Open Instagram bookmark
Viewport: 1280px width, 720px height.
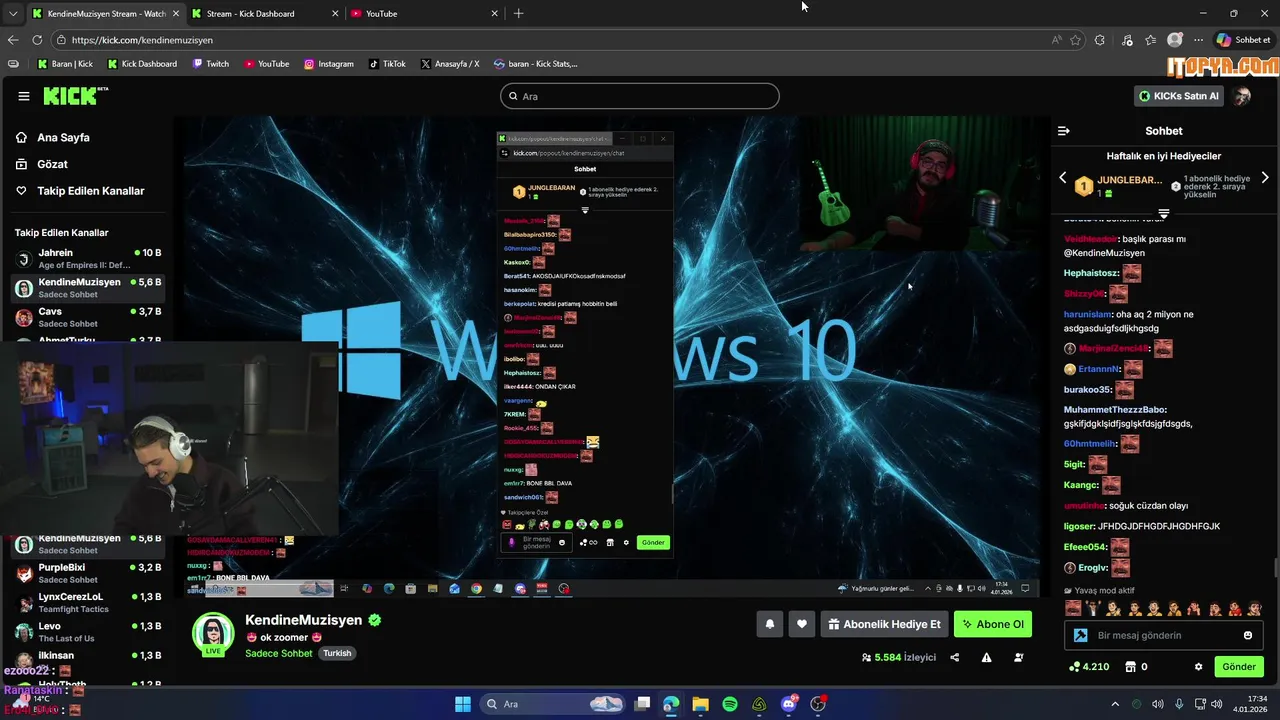click(329, 64)
